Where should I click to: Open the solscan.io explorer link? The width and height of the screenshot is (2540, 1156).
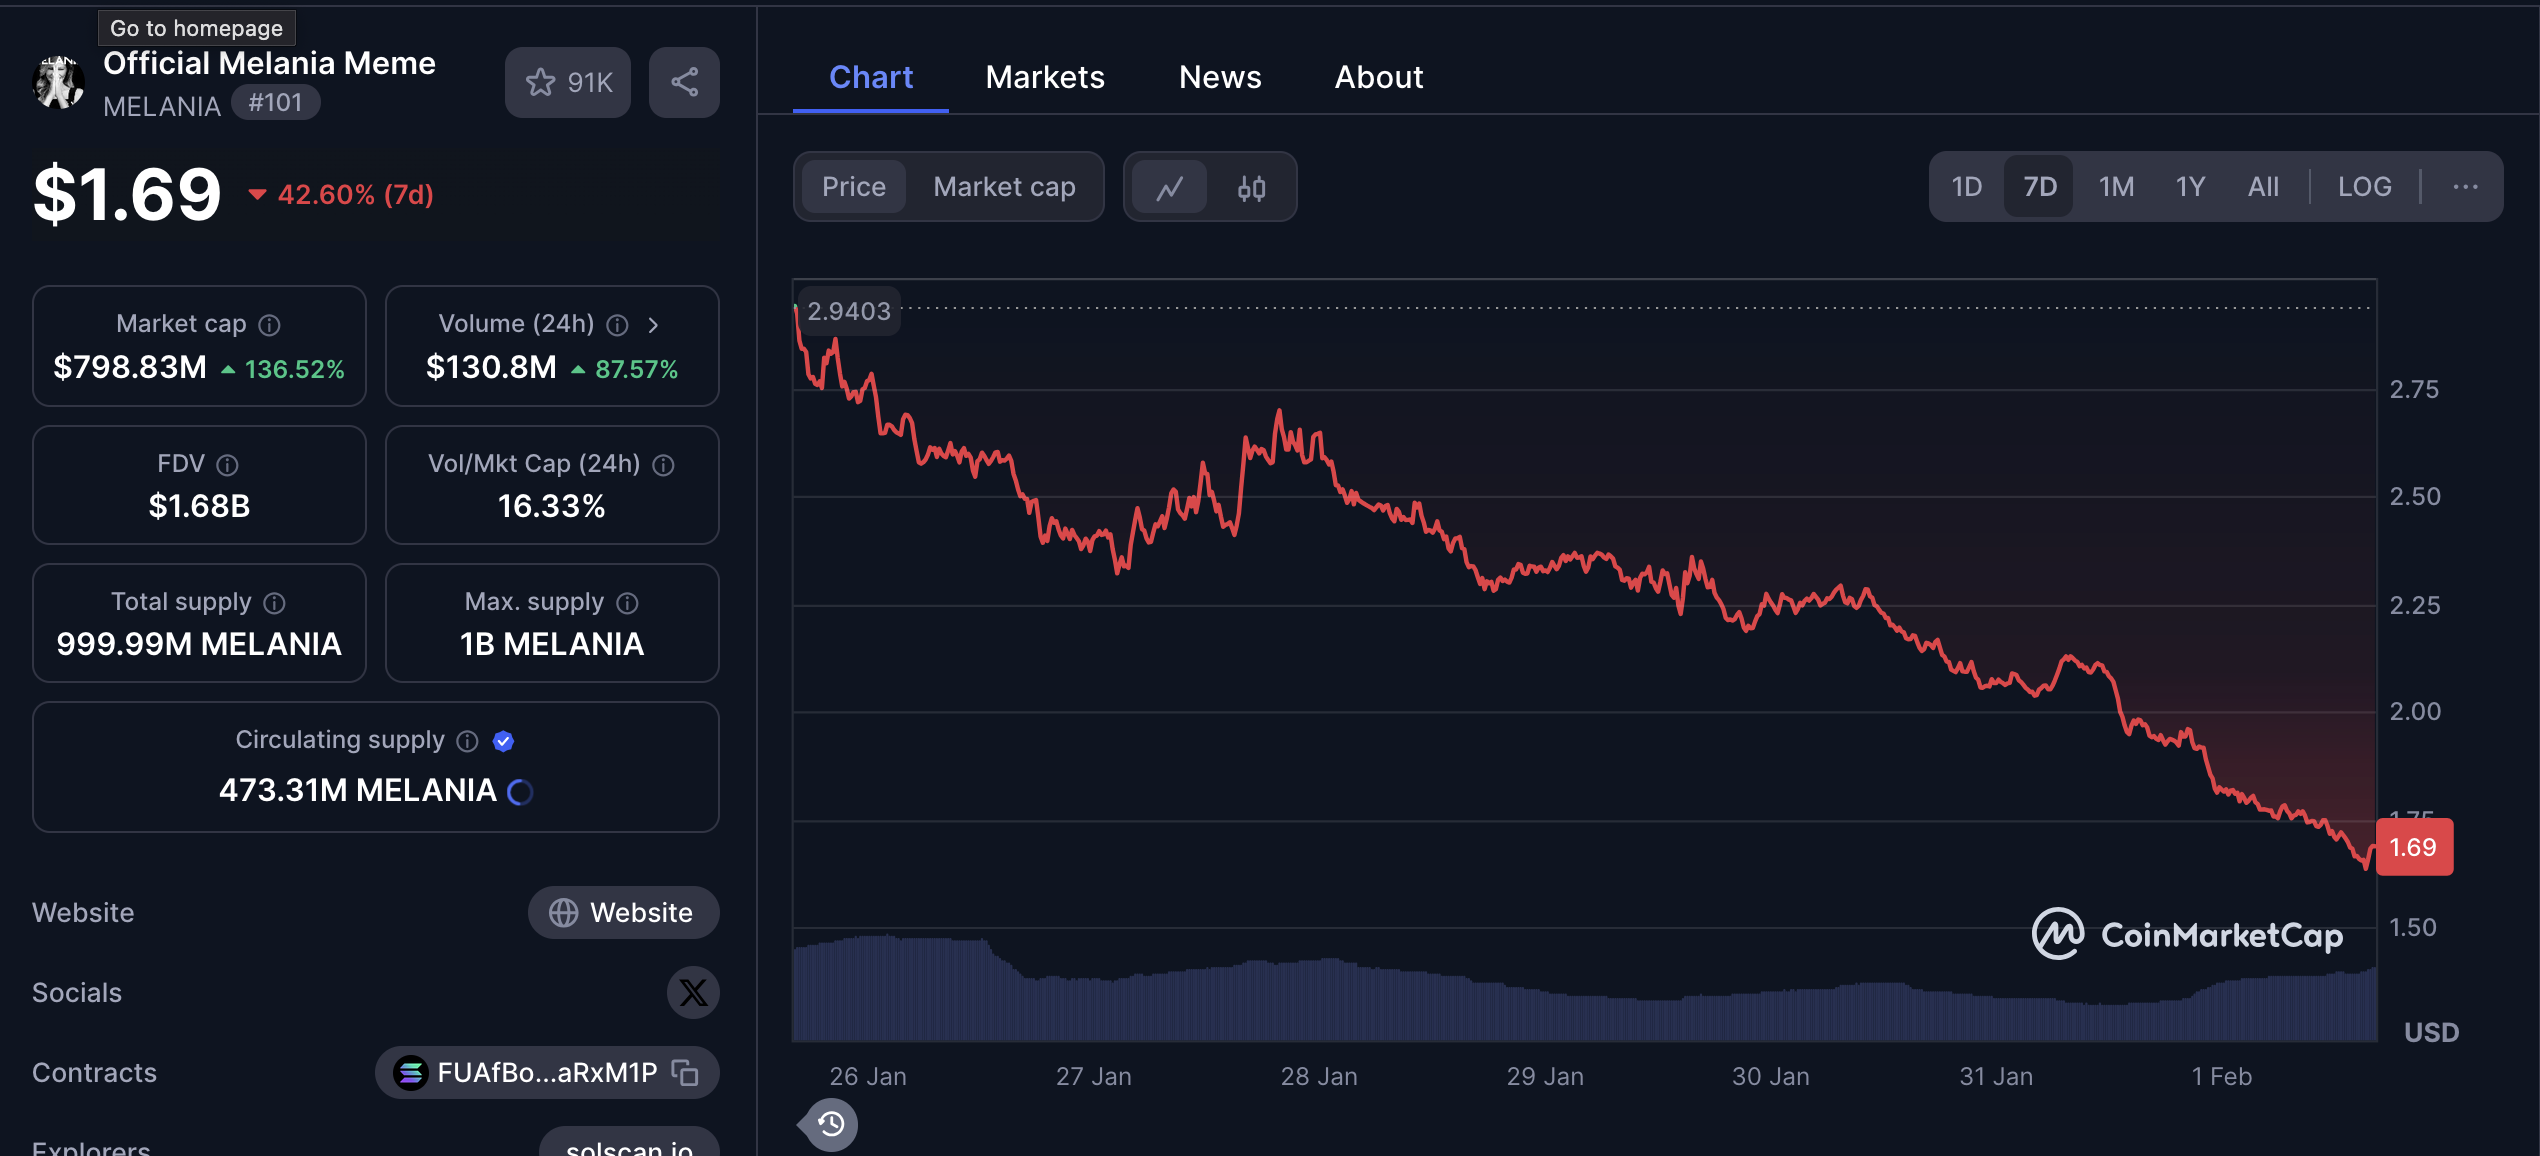point(629,1143)
